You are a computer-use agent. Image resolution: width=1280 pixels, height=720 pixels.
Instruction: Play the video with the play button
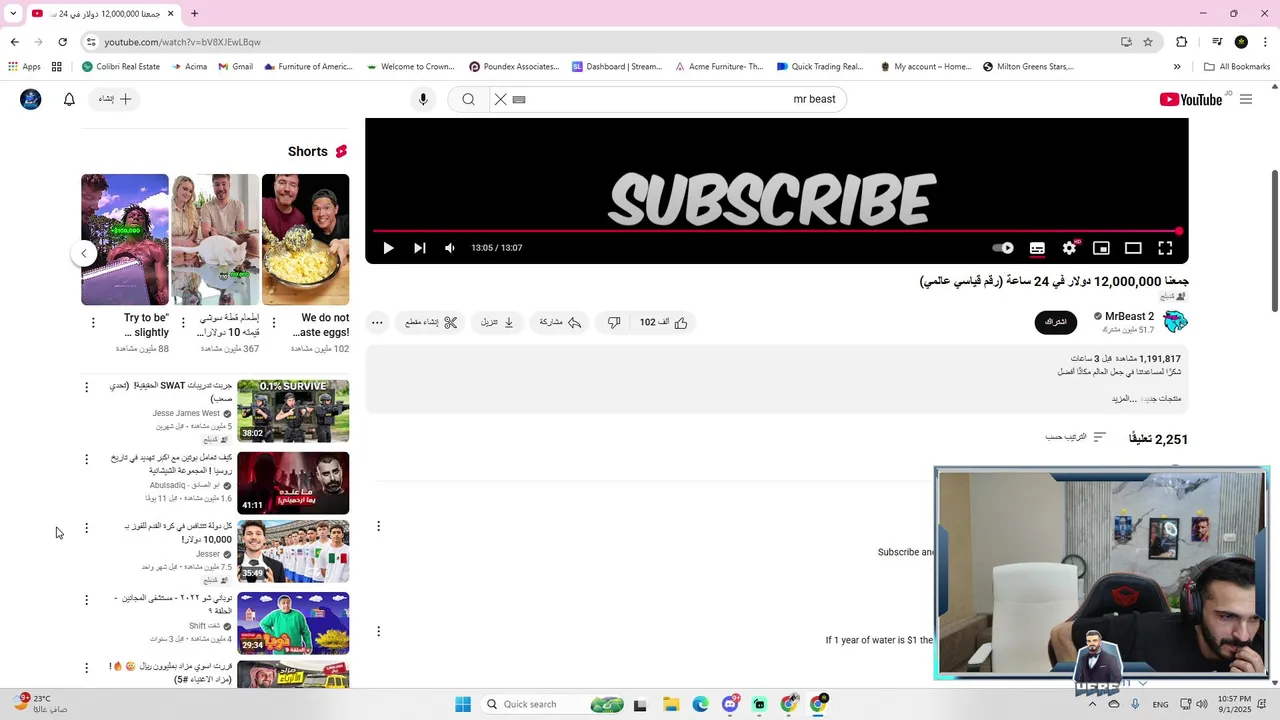(x=388, y=248)
